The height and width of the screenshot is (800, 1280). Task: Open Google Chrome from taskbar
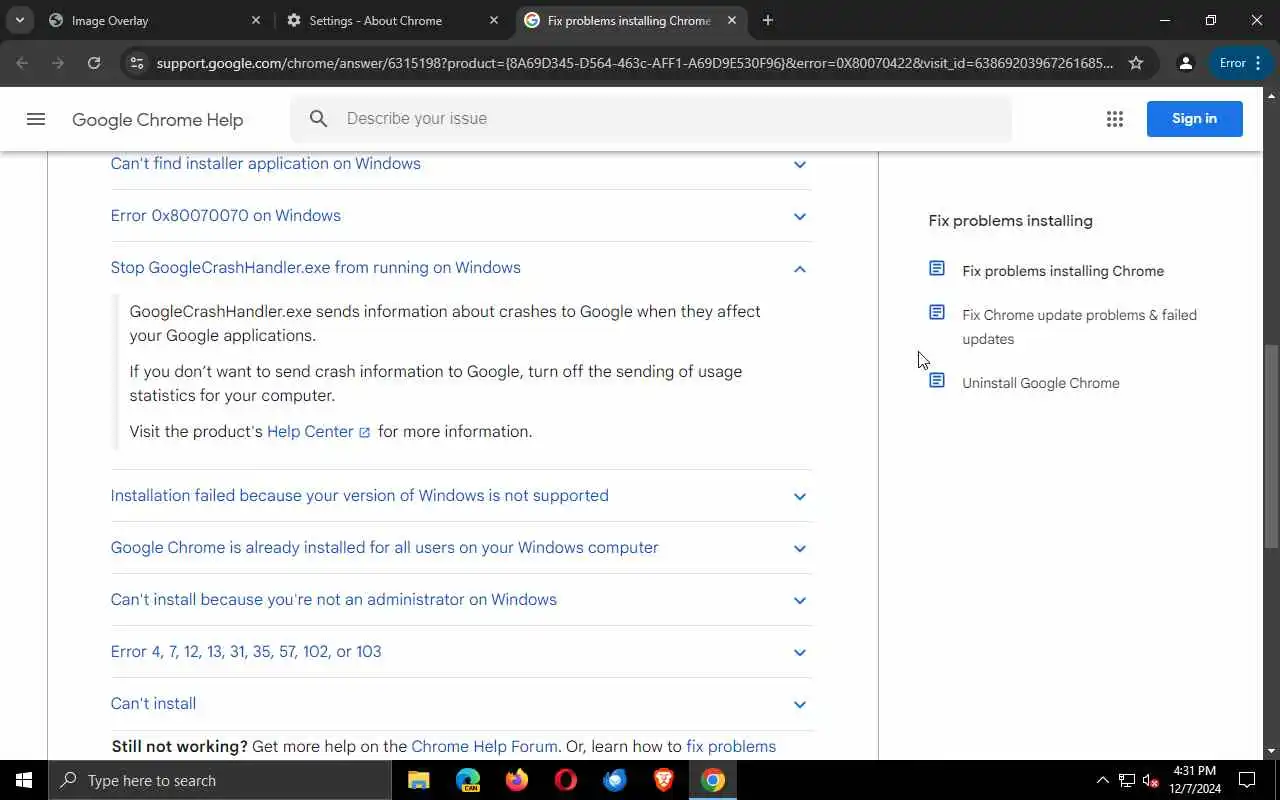pyautogui.click(x=713, y=780)
